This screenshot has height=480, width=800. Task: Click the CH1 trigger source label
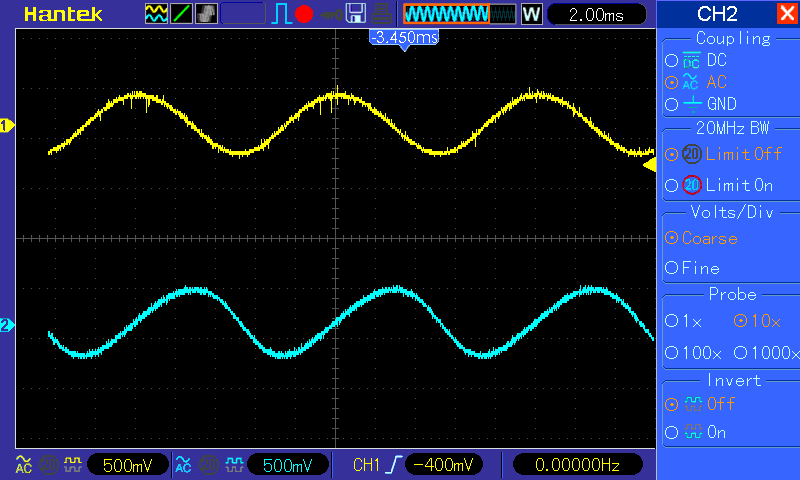[366, 465]
